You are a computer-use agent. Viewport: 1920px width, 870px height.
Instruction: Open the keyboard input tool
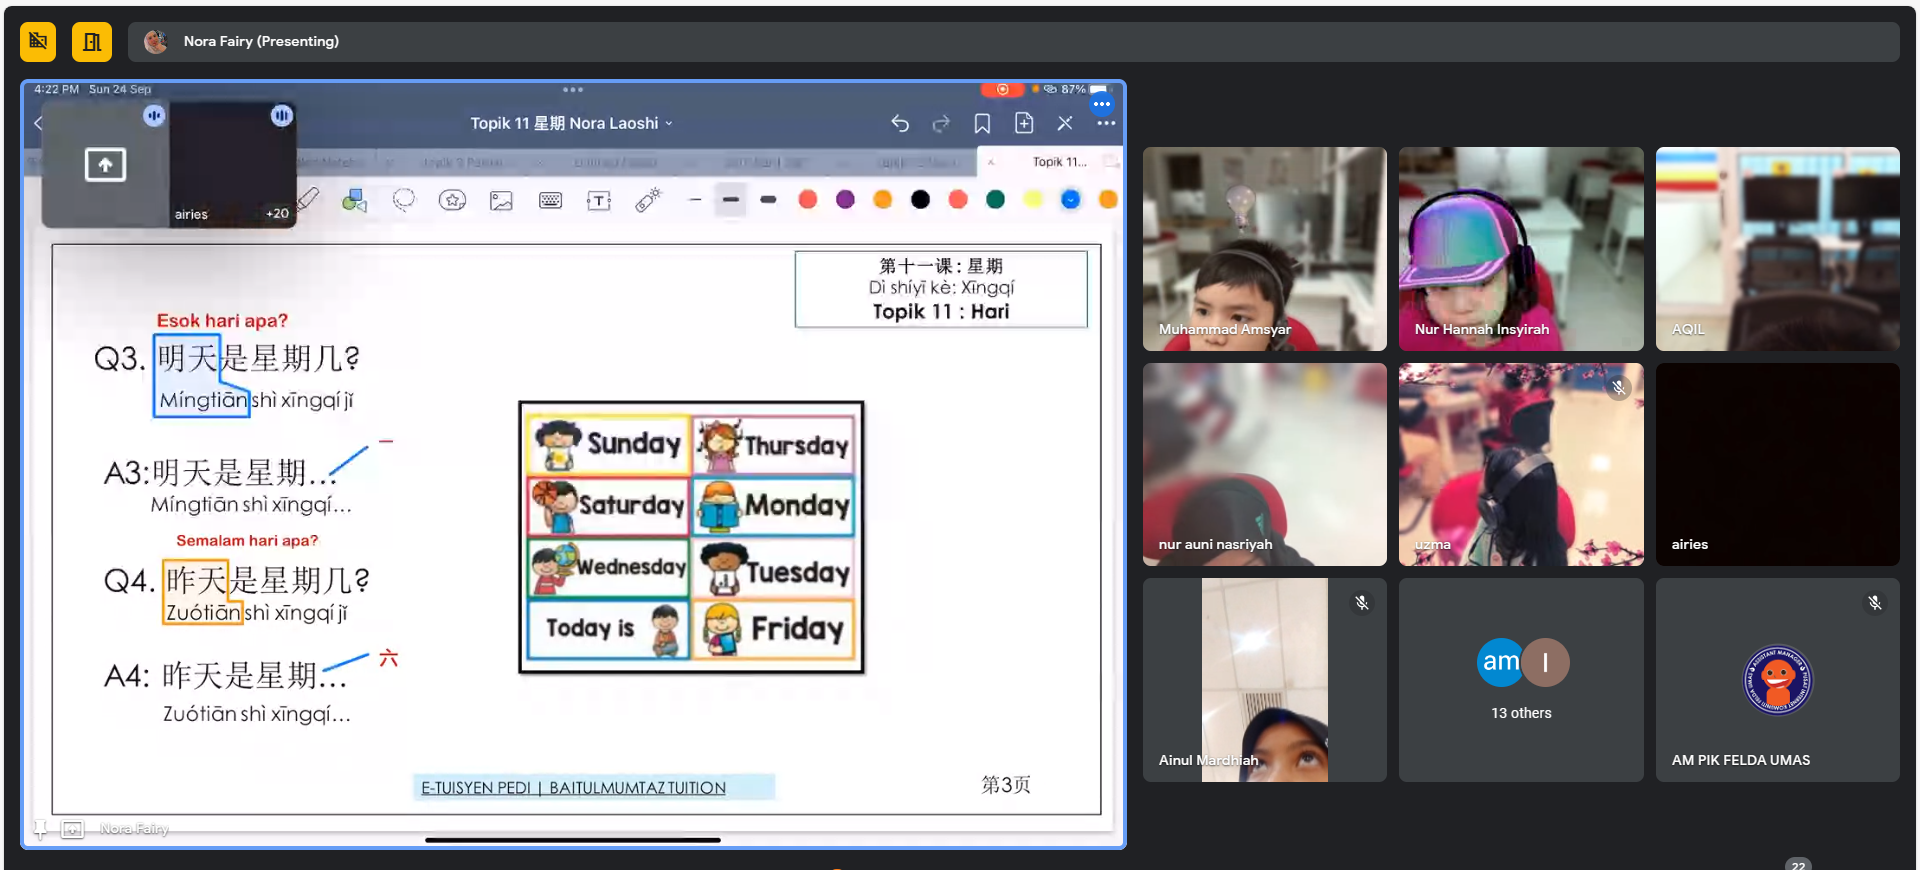[550, 201]
